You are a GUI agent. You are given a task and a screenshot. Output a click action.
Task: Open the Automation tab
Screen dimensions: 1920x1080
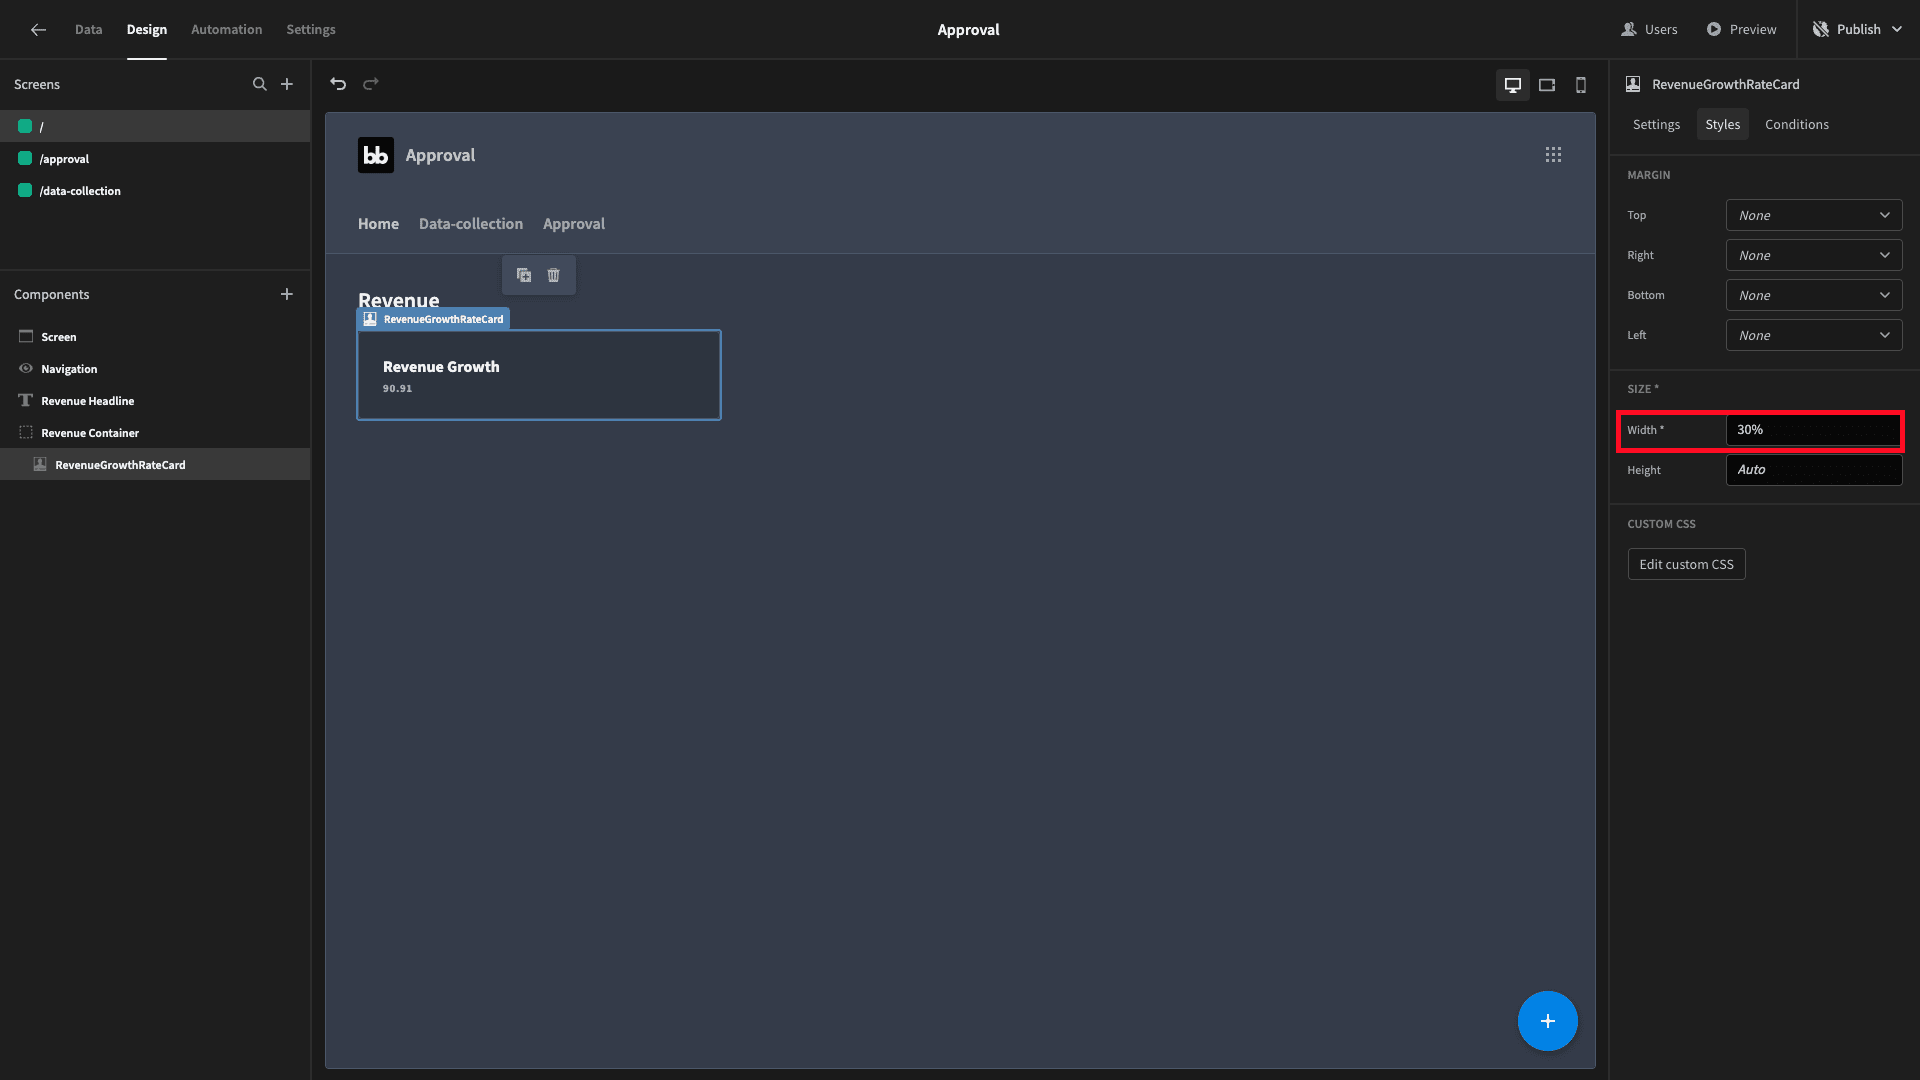click(226, 30)
